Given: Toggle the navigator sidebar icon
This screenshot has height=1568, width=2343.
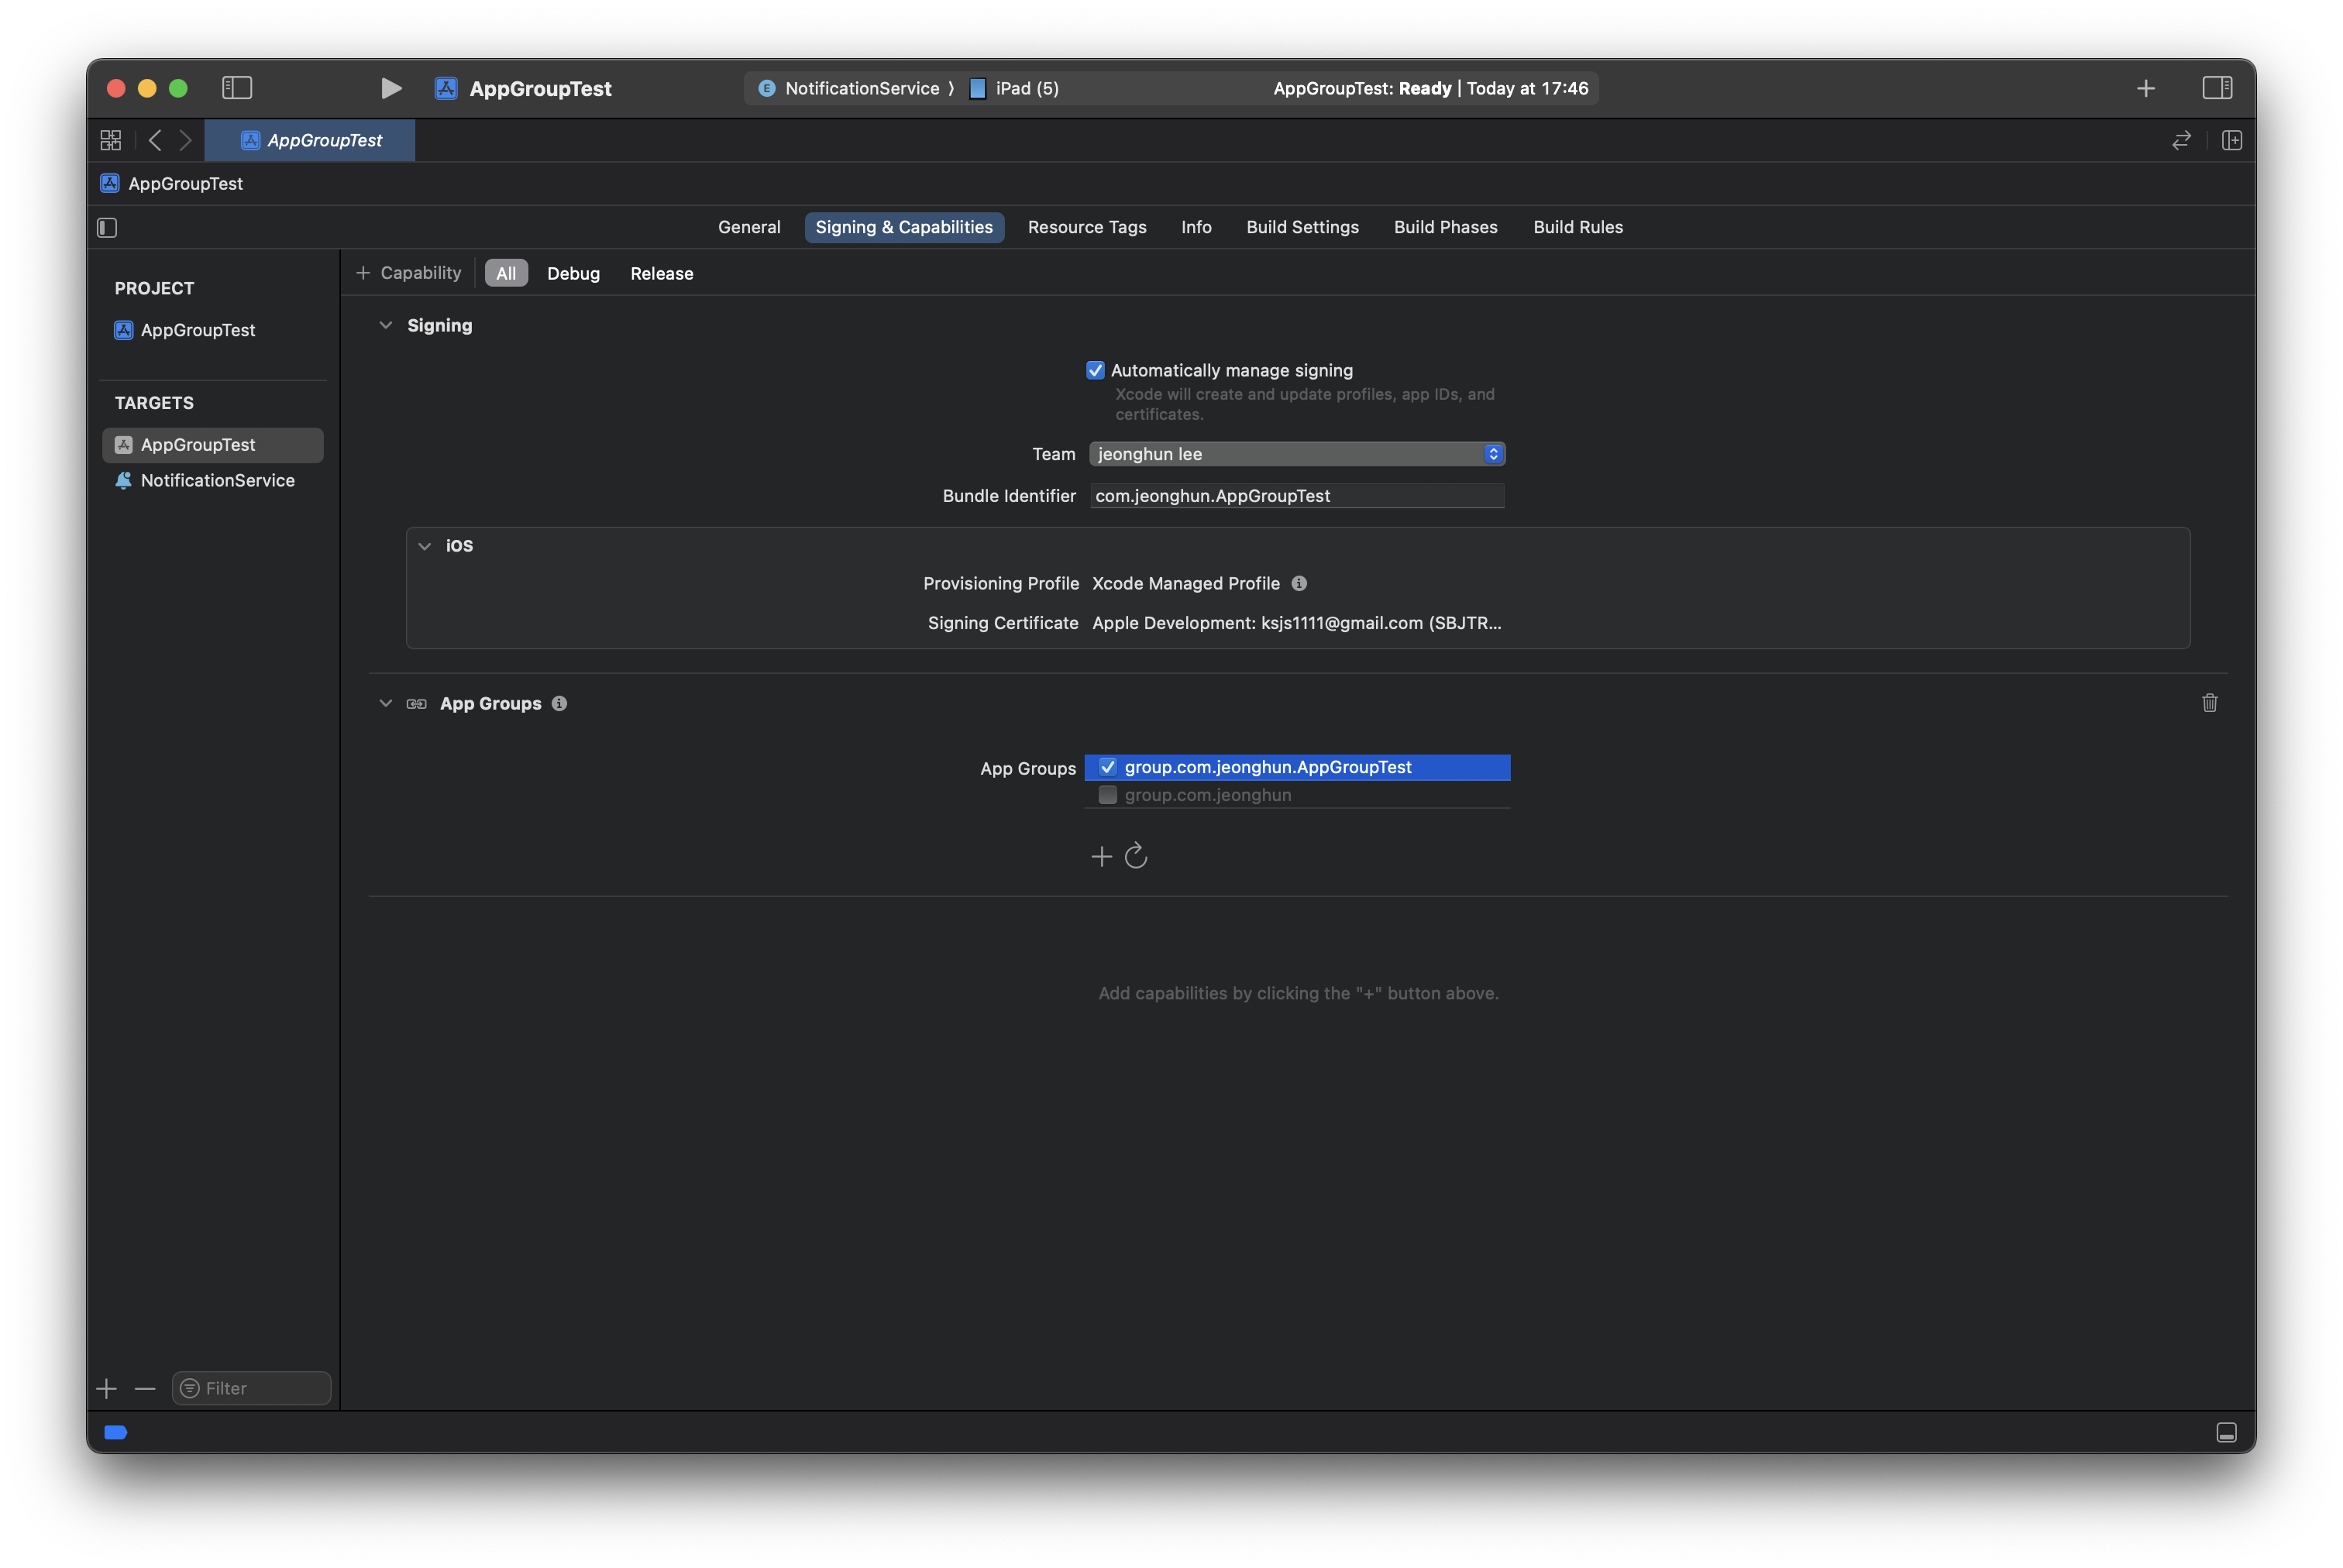Looking at the screenshot, I should tap(237, 88).
